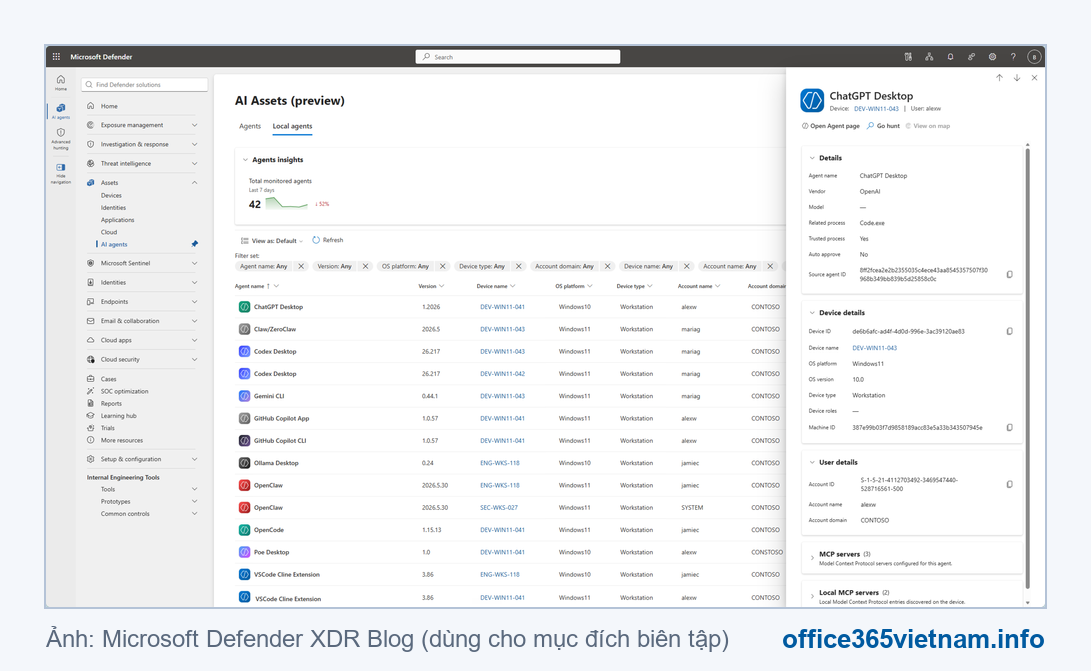Remove the Device name filter

coord(687,266)
